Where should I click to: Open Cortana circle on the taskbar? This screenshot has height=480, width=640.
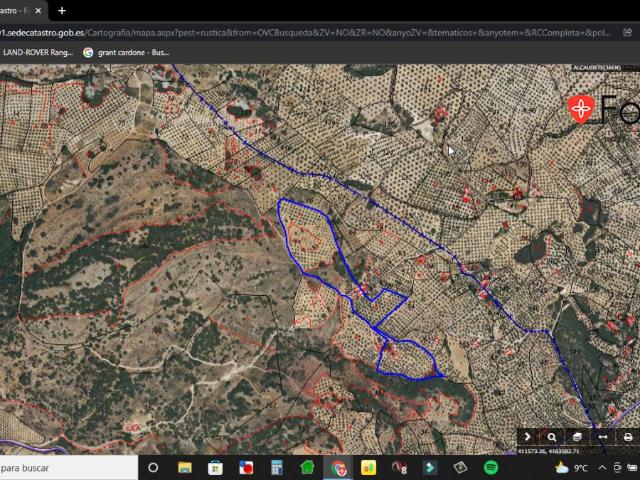pos(153,467)
